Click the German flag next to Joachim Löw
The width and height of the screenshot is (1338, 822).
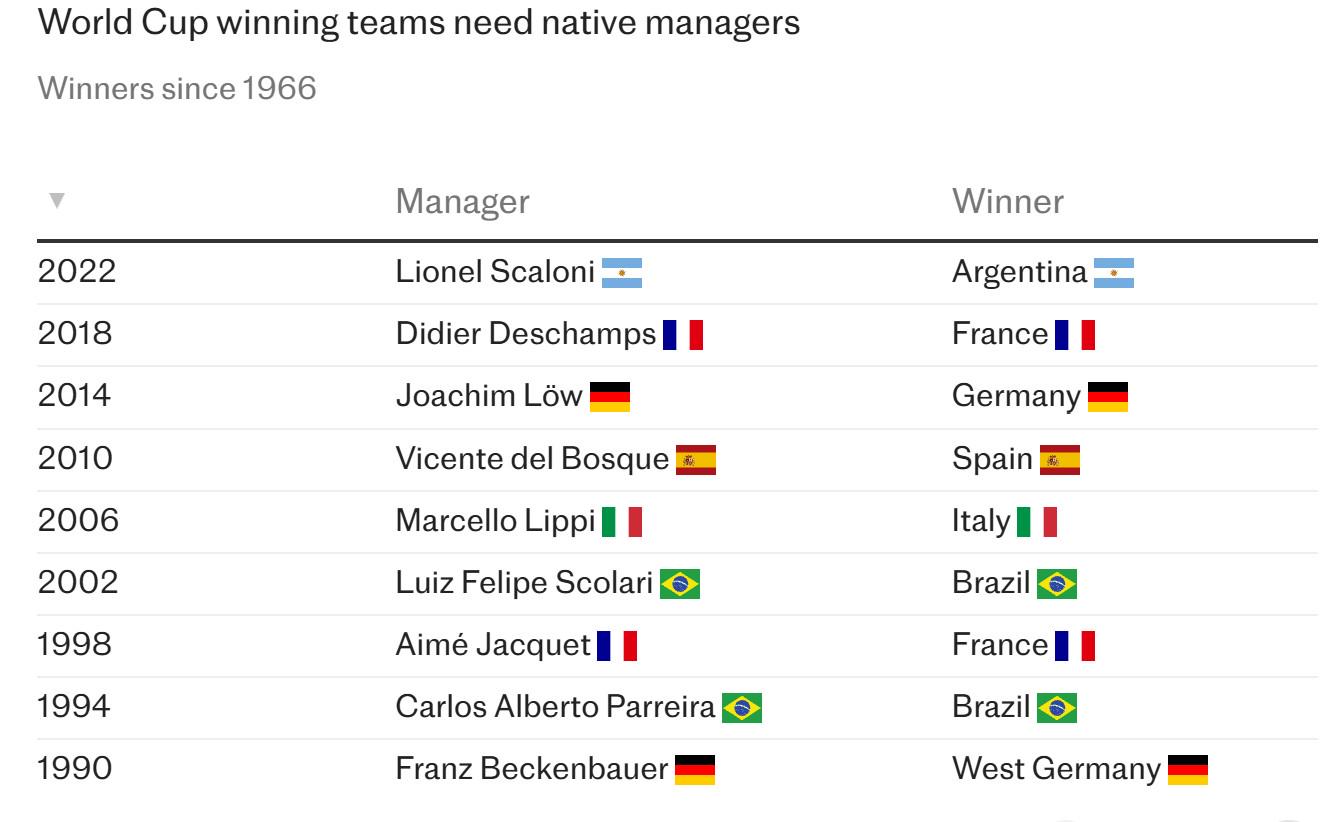click(x=610, y=397)
